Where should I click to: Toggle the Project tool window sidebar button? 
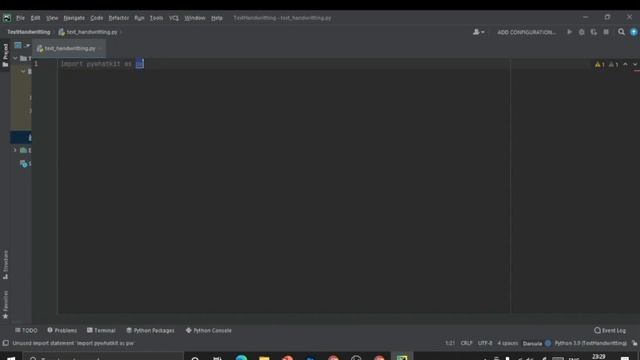(5, 55)
